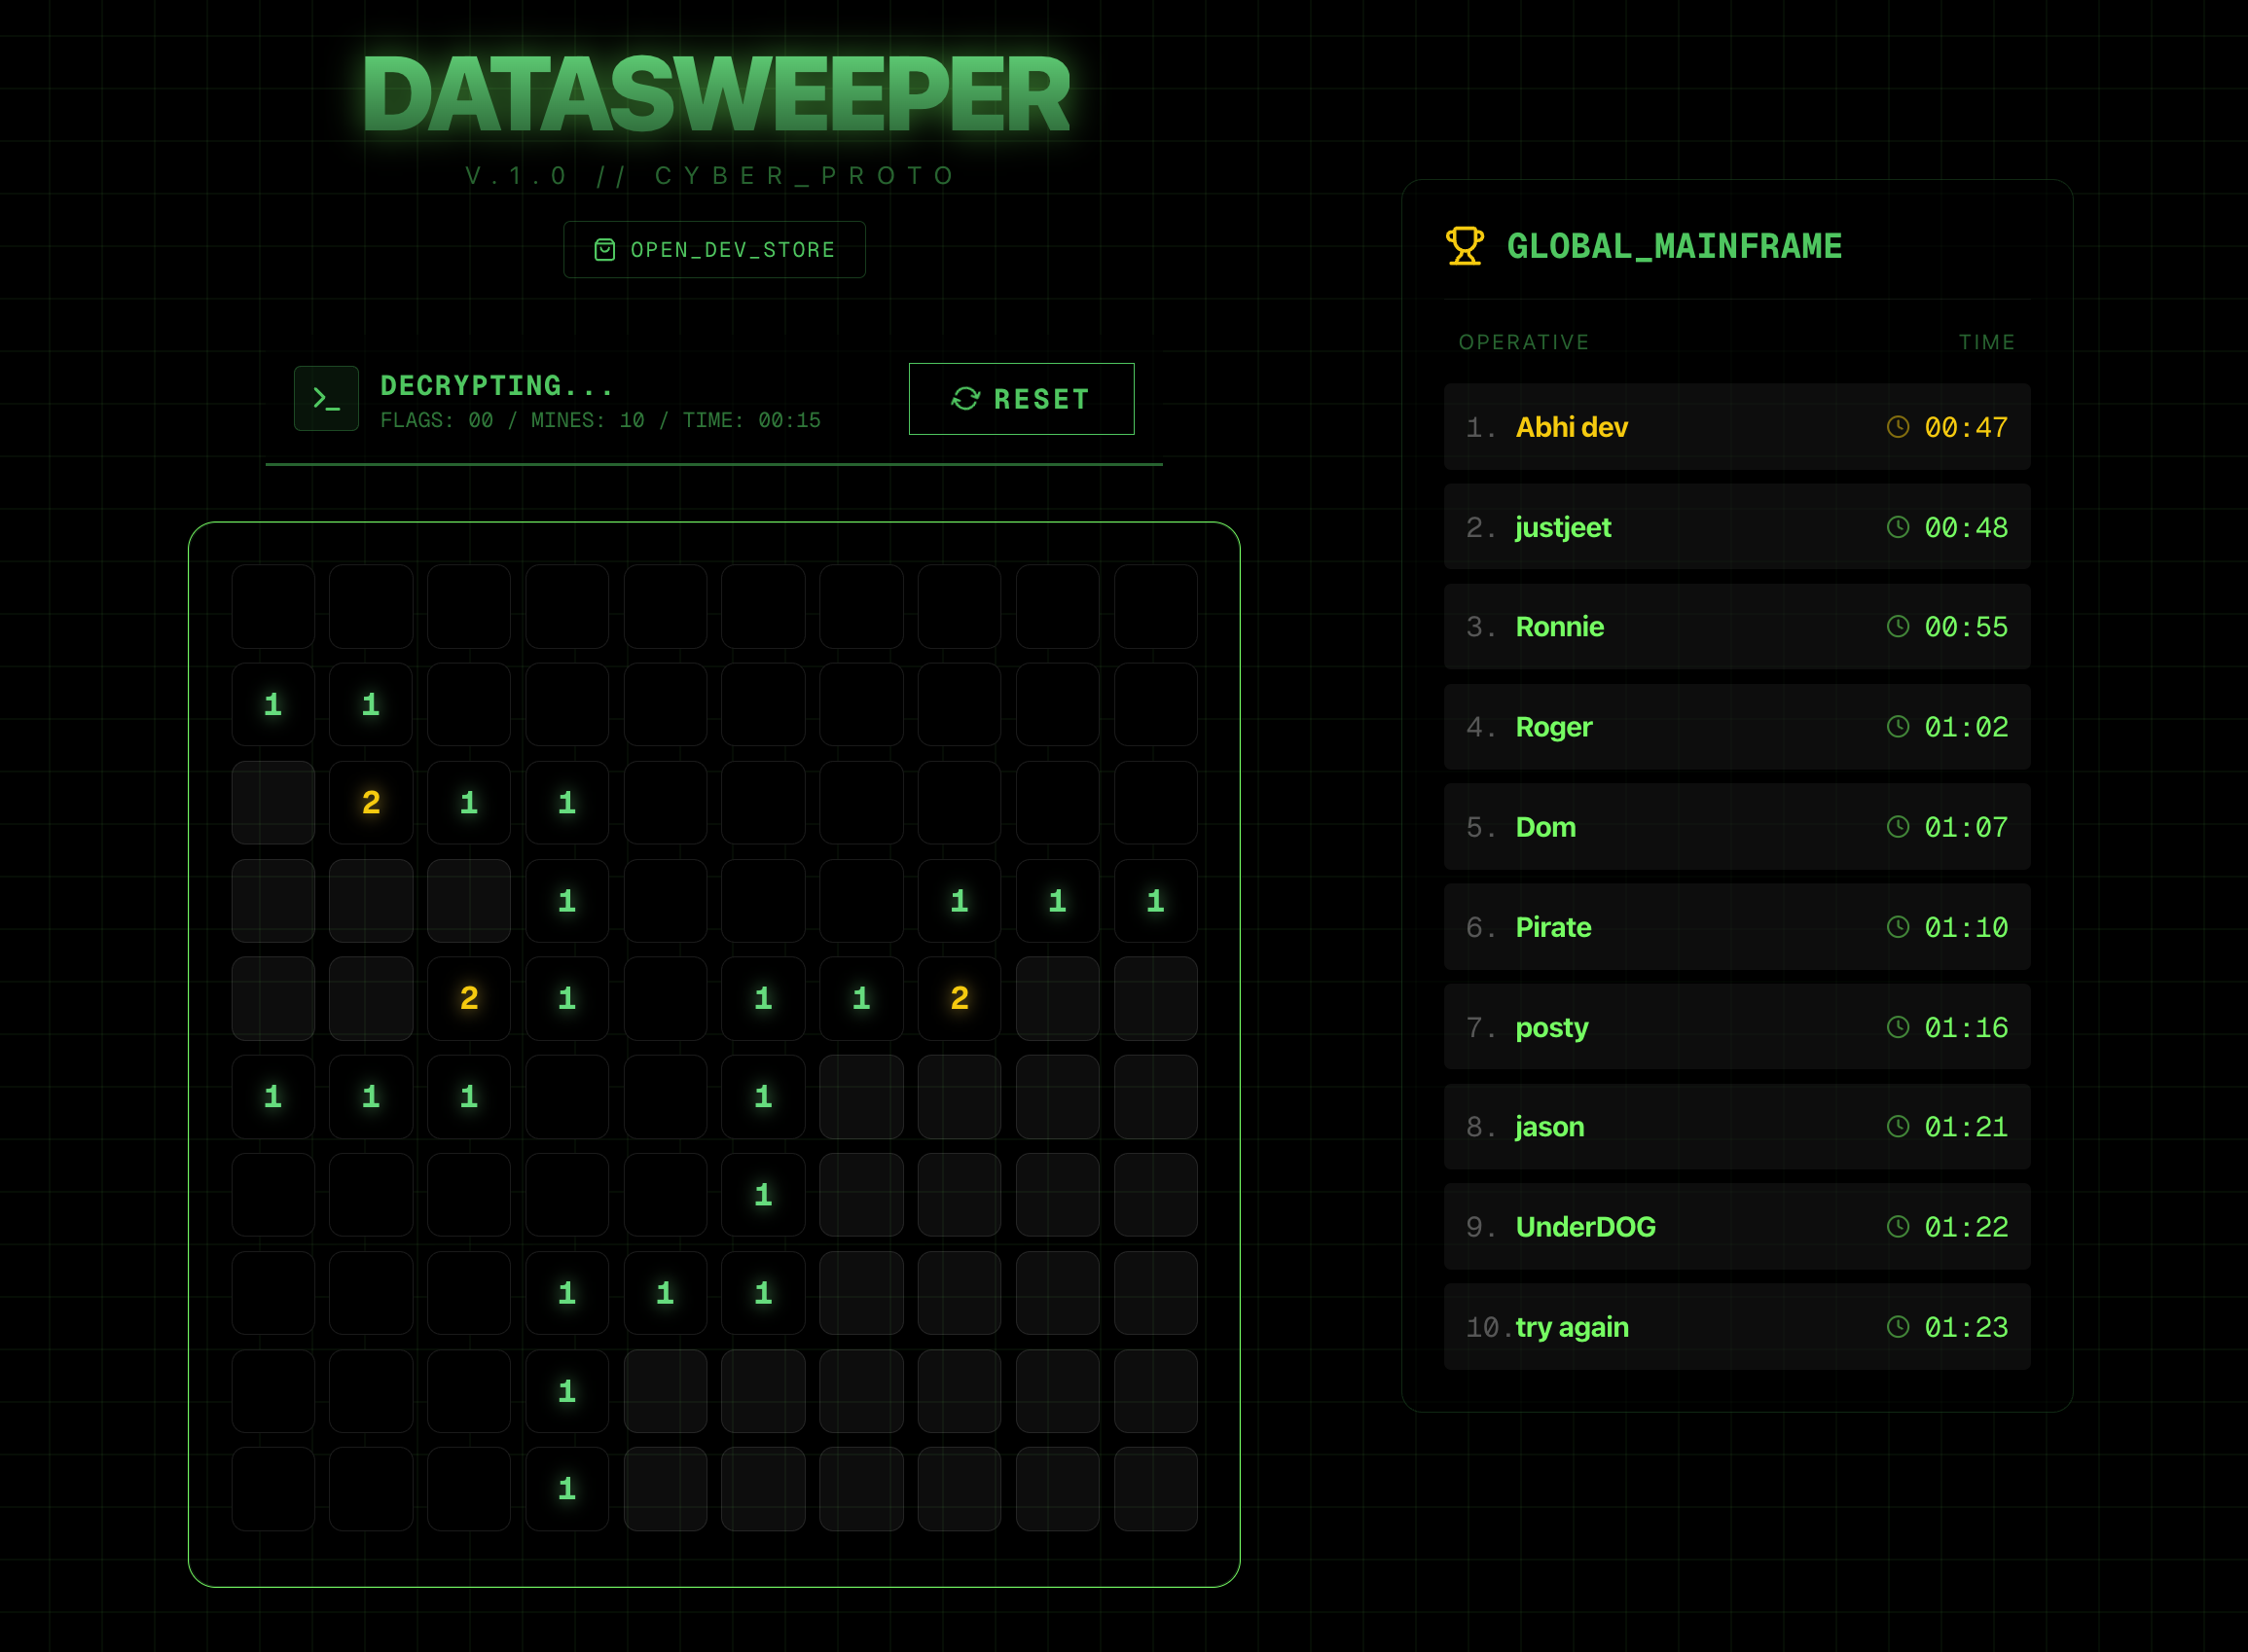Click the gold trophy icon

(x=1464, y=246)
